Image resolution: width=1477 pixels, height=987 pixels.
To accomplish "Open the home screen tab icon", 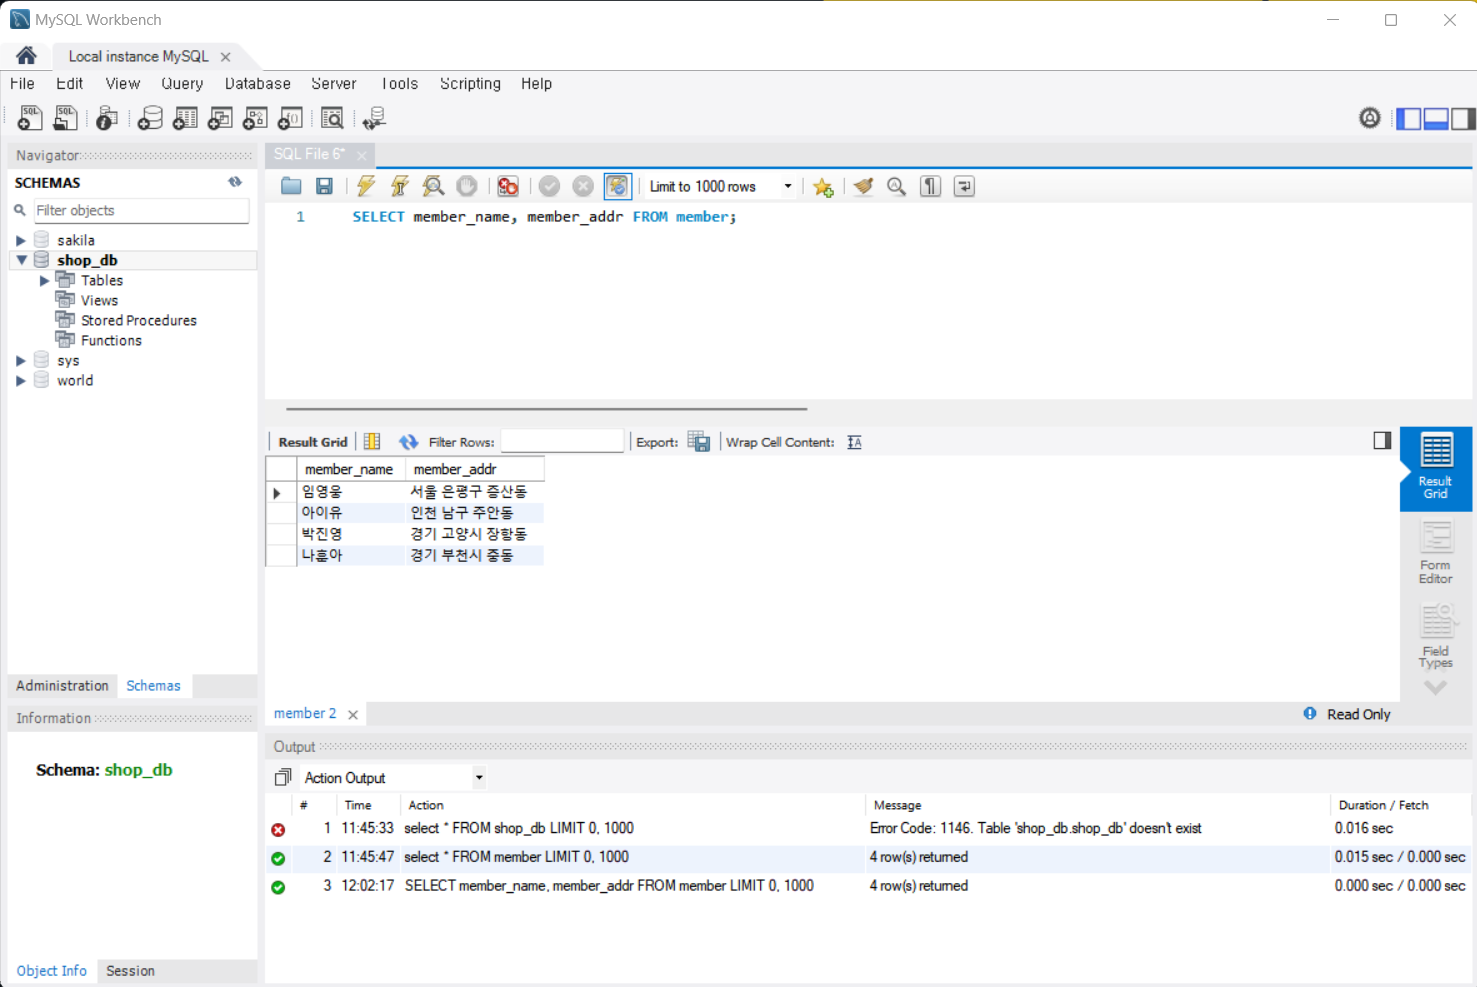I will point(26,56).
